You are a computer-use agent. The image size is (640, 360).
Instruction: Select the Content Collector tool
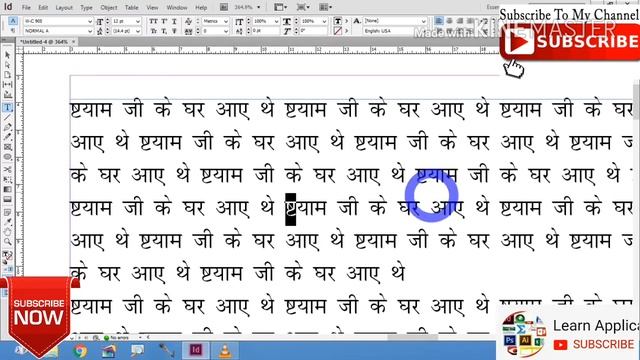click(x=7, y=95)
